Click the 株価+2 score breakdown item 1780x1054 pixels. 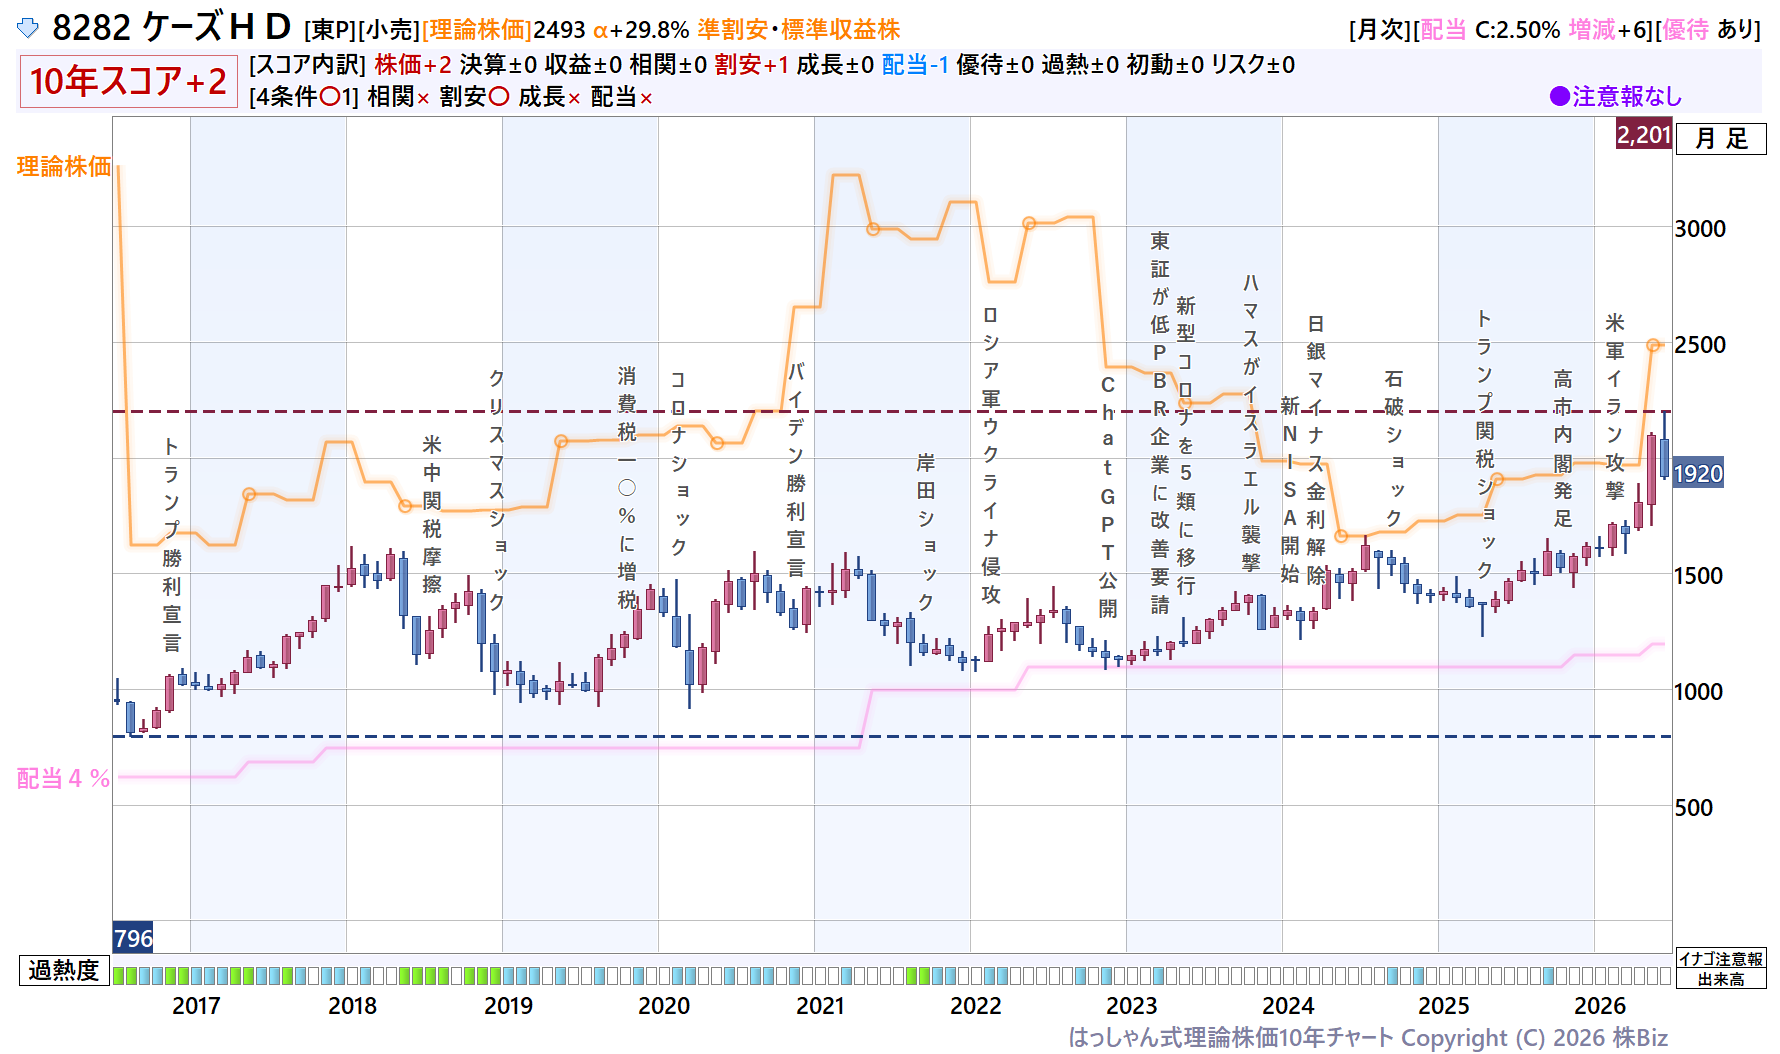click(413, 65)
